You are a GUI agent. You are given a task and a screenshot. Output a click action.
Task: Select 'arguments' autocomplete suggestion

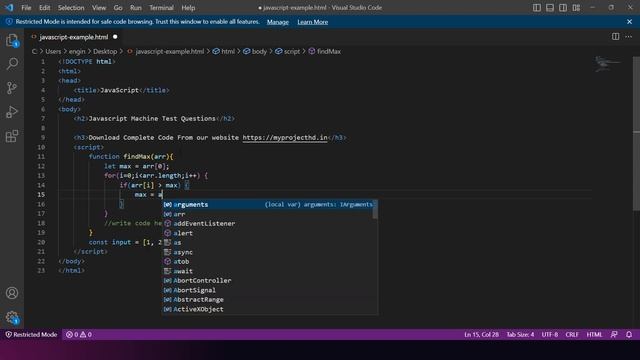pyautogui.click(x=267, y=204)
